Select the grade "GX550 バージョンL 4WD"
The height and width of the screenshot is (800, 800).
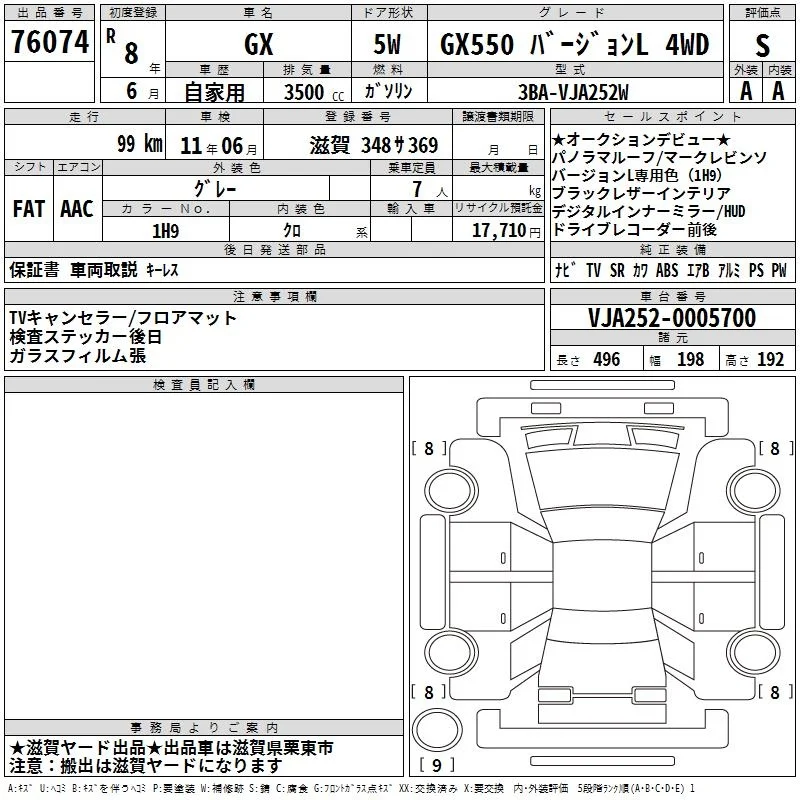(x=574, y=44)
